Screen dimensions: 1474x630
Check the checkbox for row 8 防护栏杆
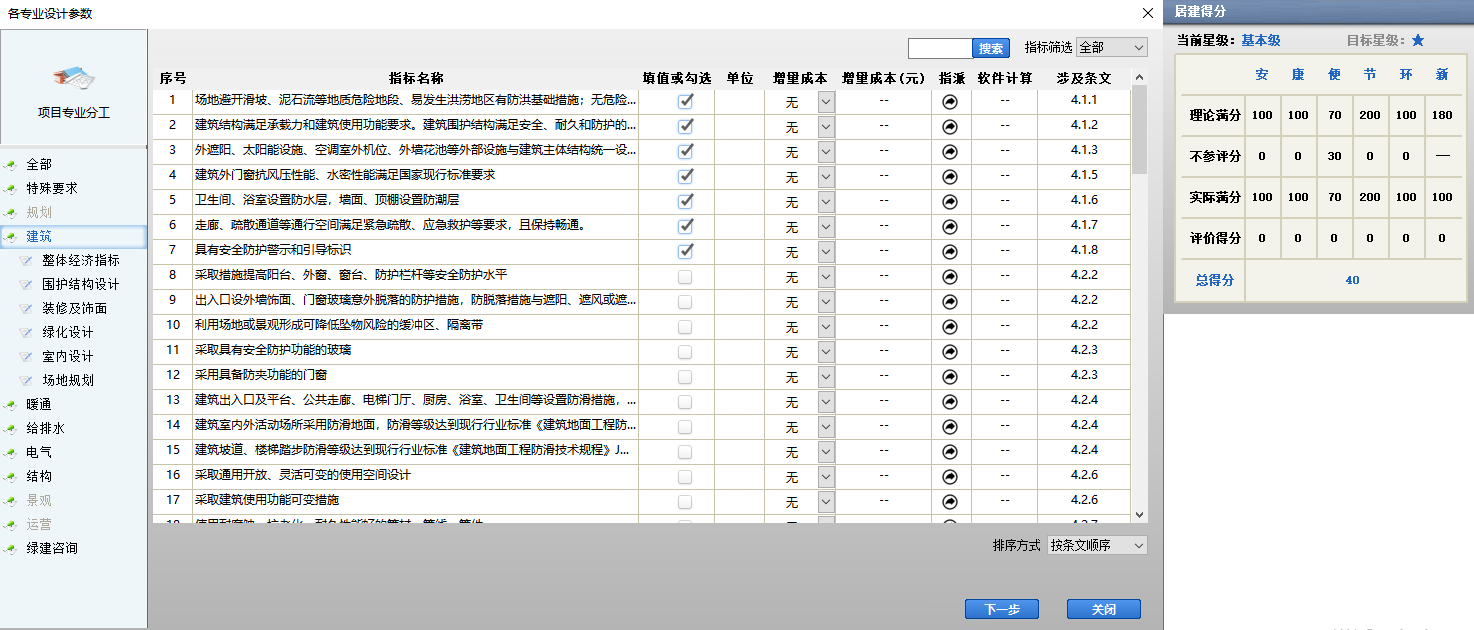[685, 276]
